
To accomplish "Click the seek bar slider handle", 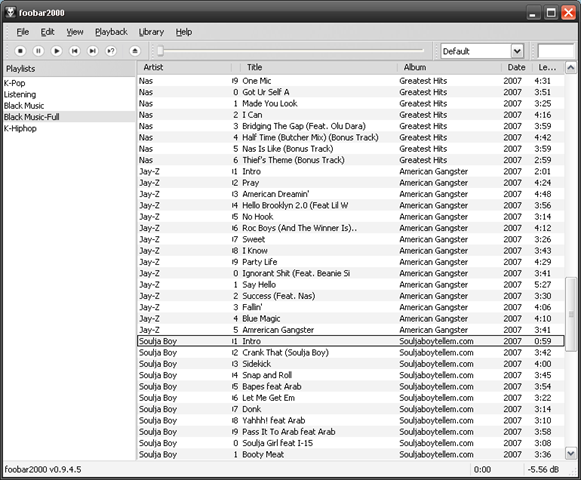I will pos(160,51).
